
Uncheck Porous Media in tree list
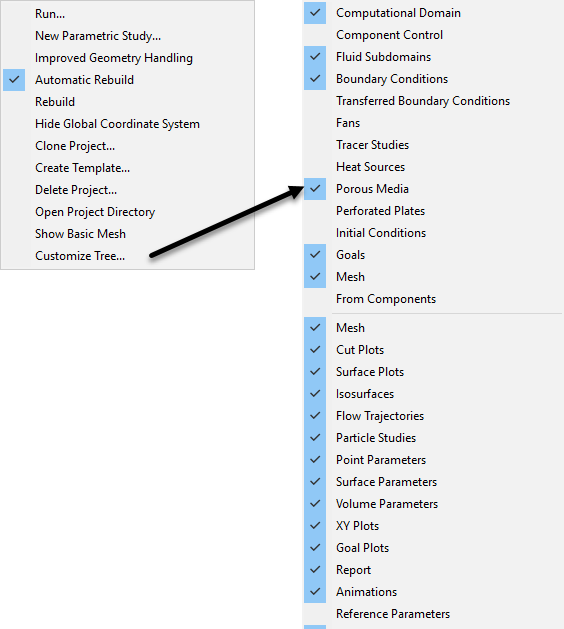315,189
